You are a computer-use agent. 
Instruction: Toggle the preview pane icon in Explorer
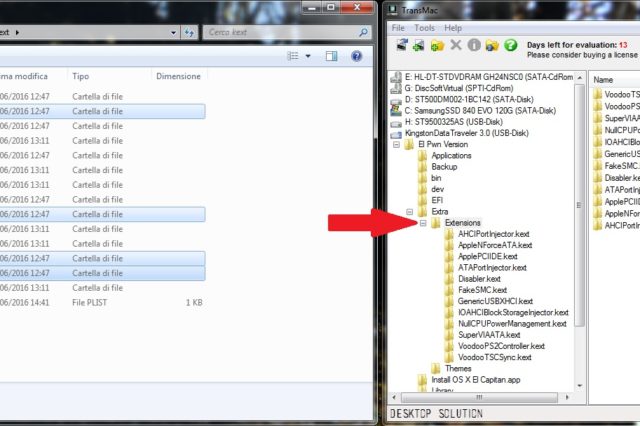331,56
